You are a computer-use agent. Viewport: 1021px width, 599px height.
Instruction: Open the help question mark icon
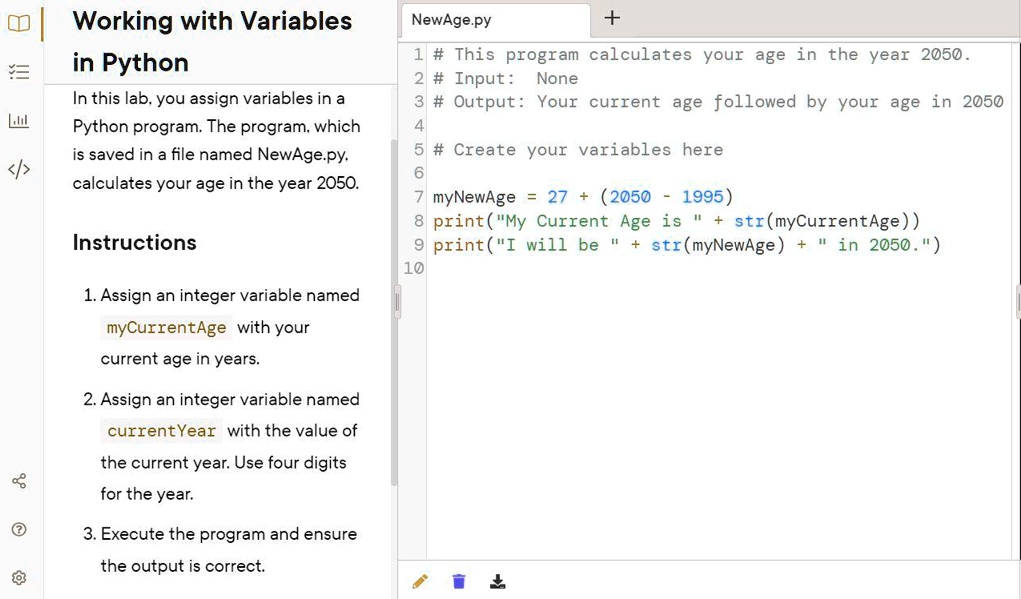[x=19, y=529]
